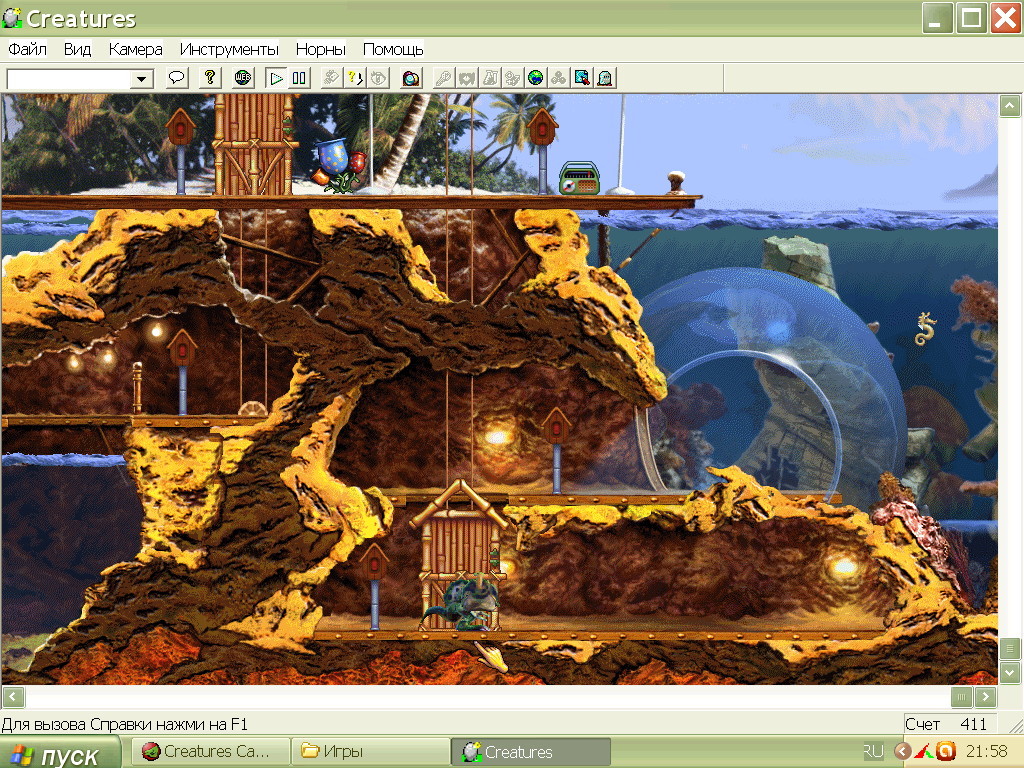Click the greyed syringe injector icon
The width and height of the screenshot is (1024, 768).
[x=332, y=78]
